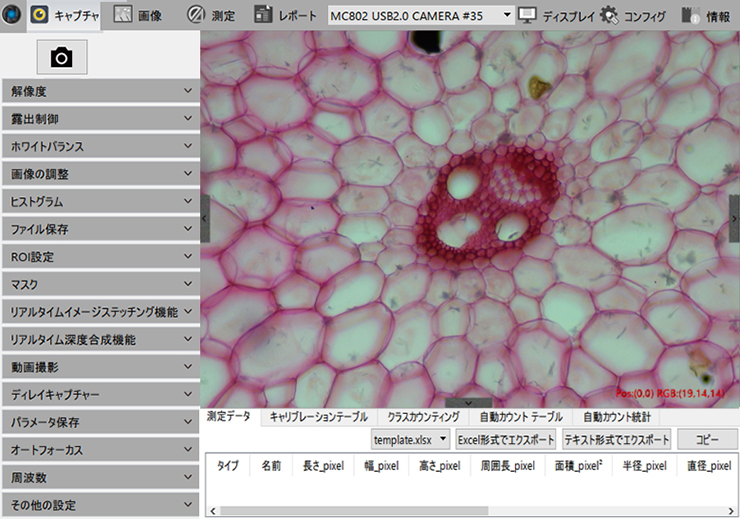
Task: Click the camera snapshot button
Action: 62,57
